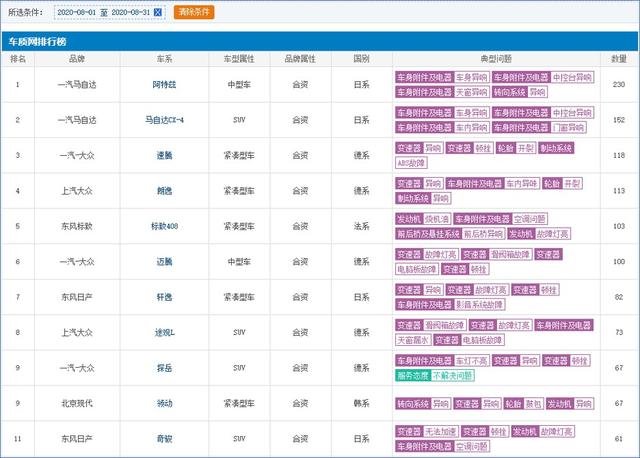The height and width of the screenshot is (458, 640).
Task: Click the 变速器 无法加速 tag in 奇骏 row
Action: pyautogui.click(x=427, y=431)
